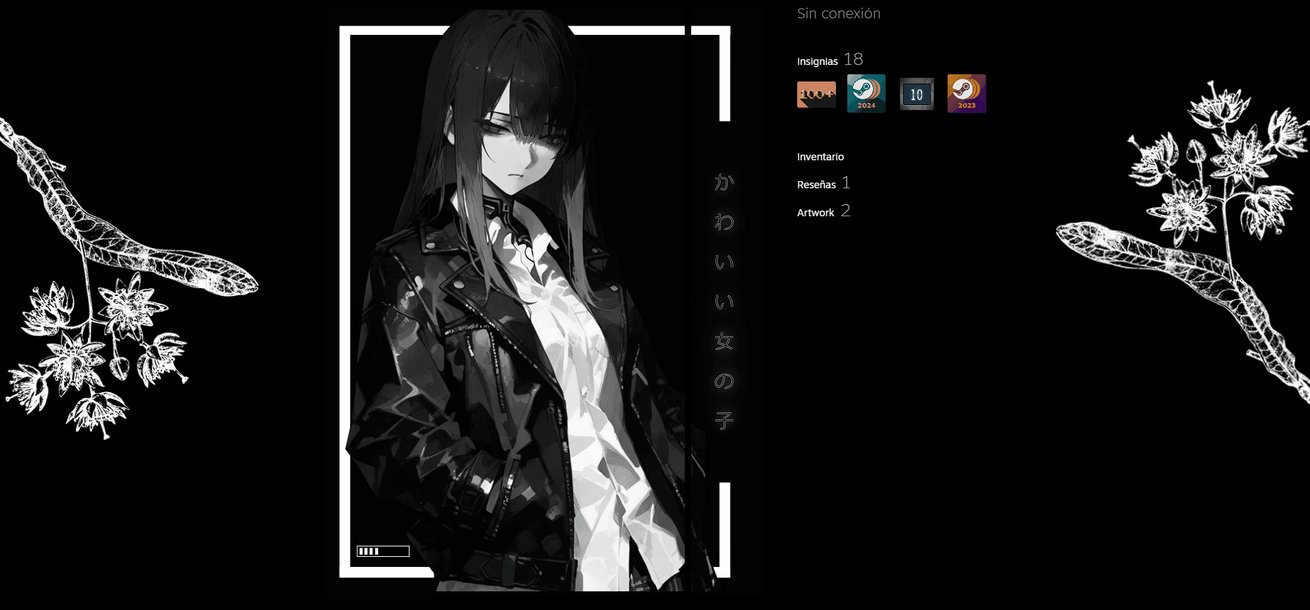Open the Artwork link
The image size is (1310, 610).
point(815,212)
